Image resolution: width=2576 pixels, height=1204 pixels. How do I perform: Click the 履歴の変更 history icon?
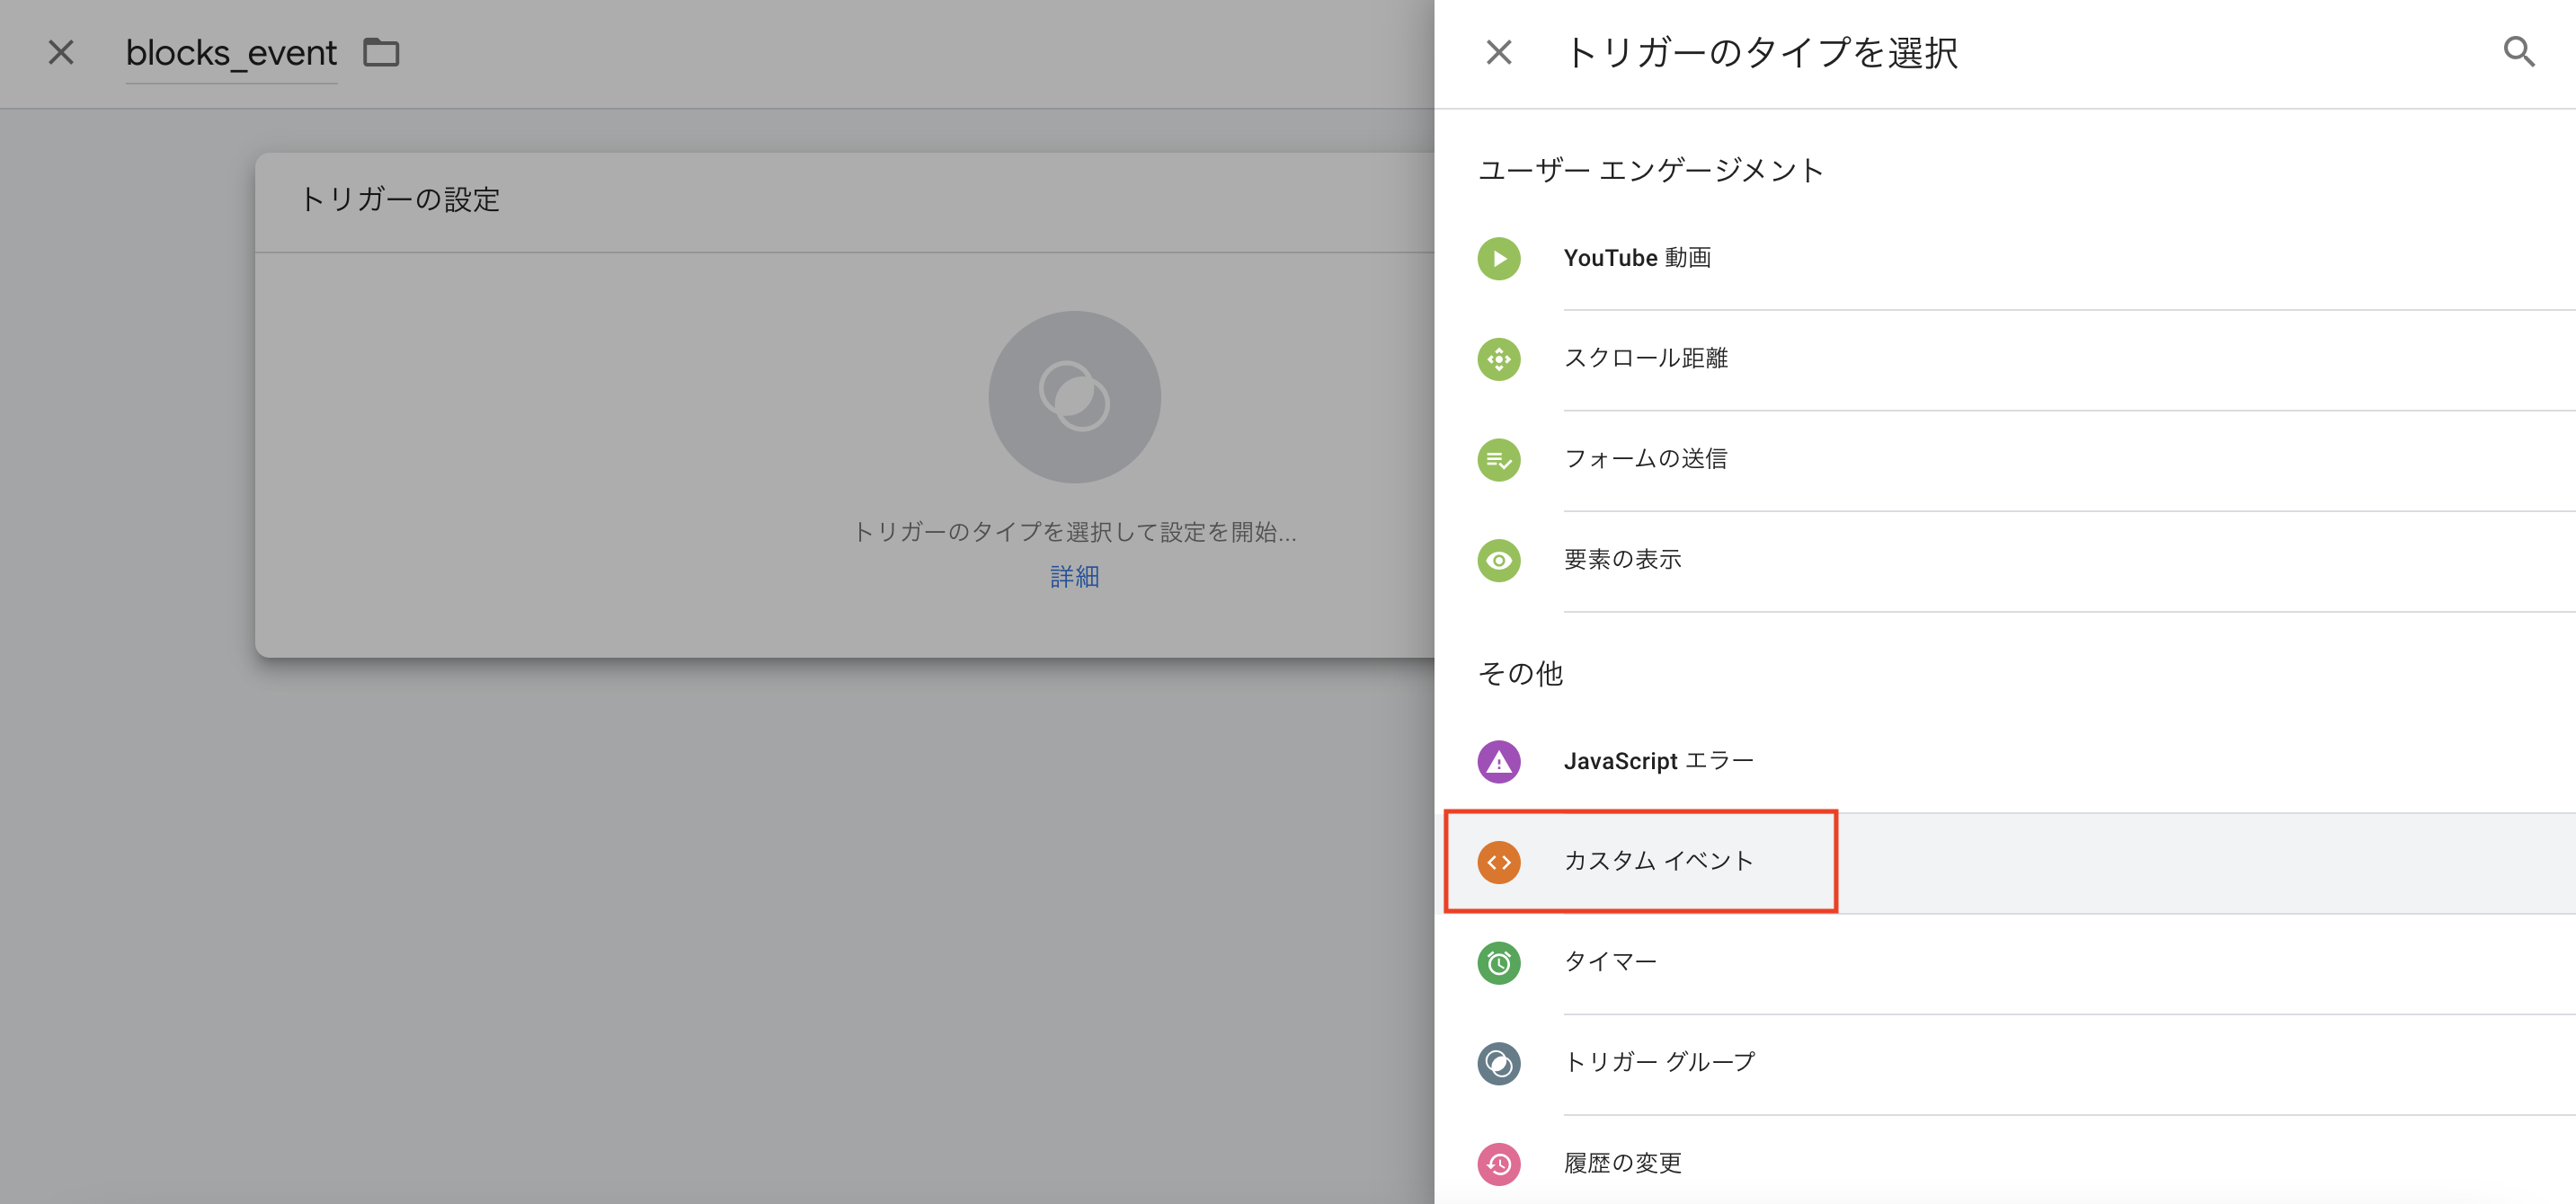(1498, 1164)
